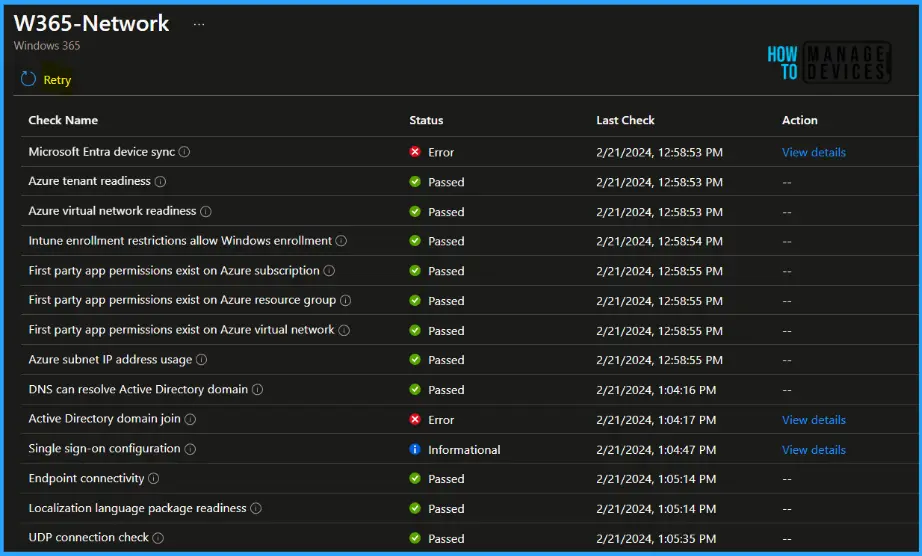Viewport: 922px width, 556px height.
Task: Show info for Azure tenant readiness
Action: coord(160,182)
